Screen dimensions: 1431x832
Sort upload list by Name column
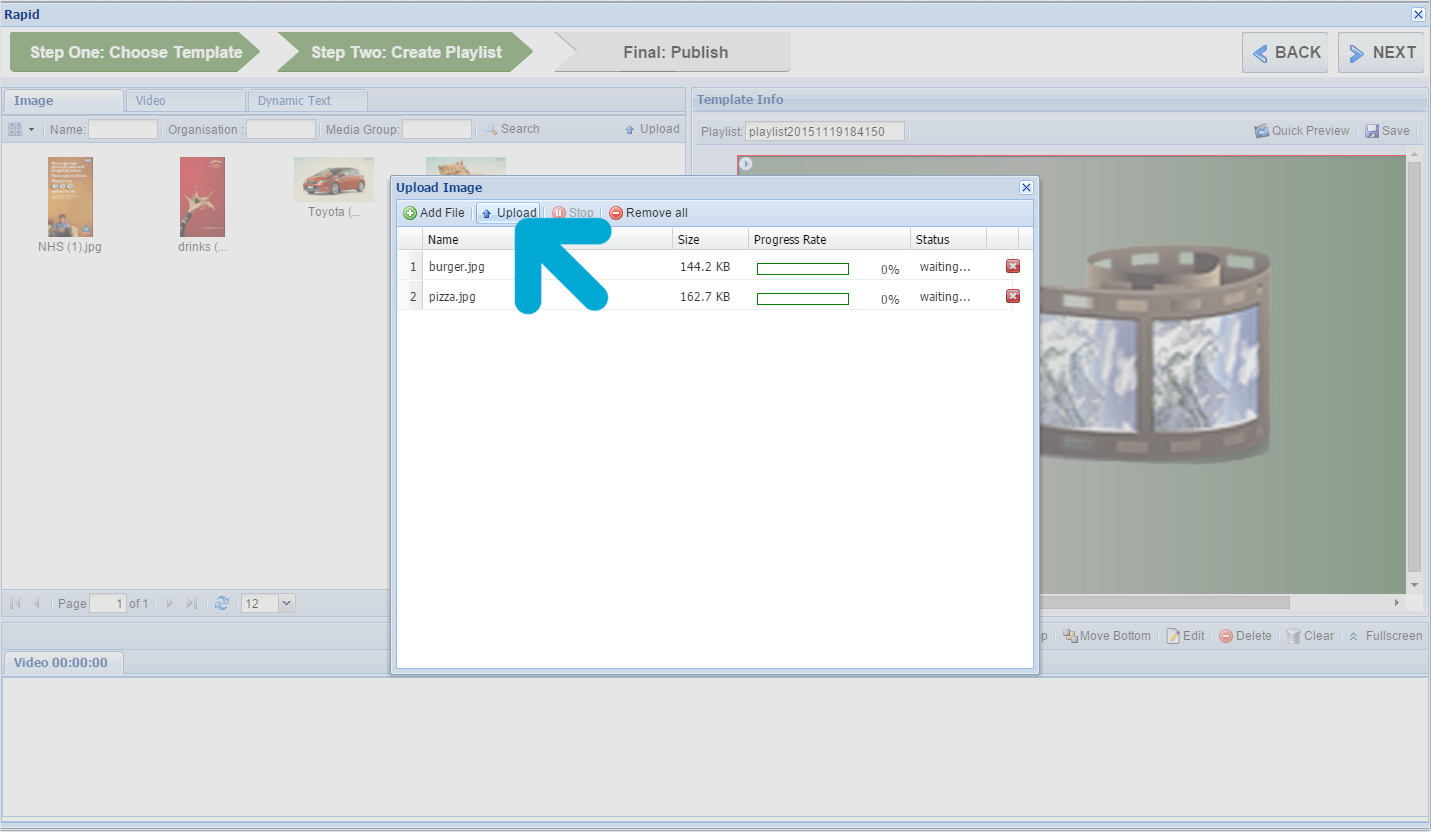click(x=547, y=240)
